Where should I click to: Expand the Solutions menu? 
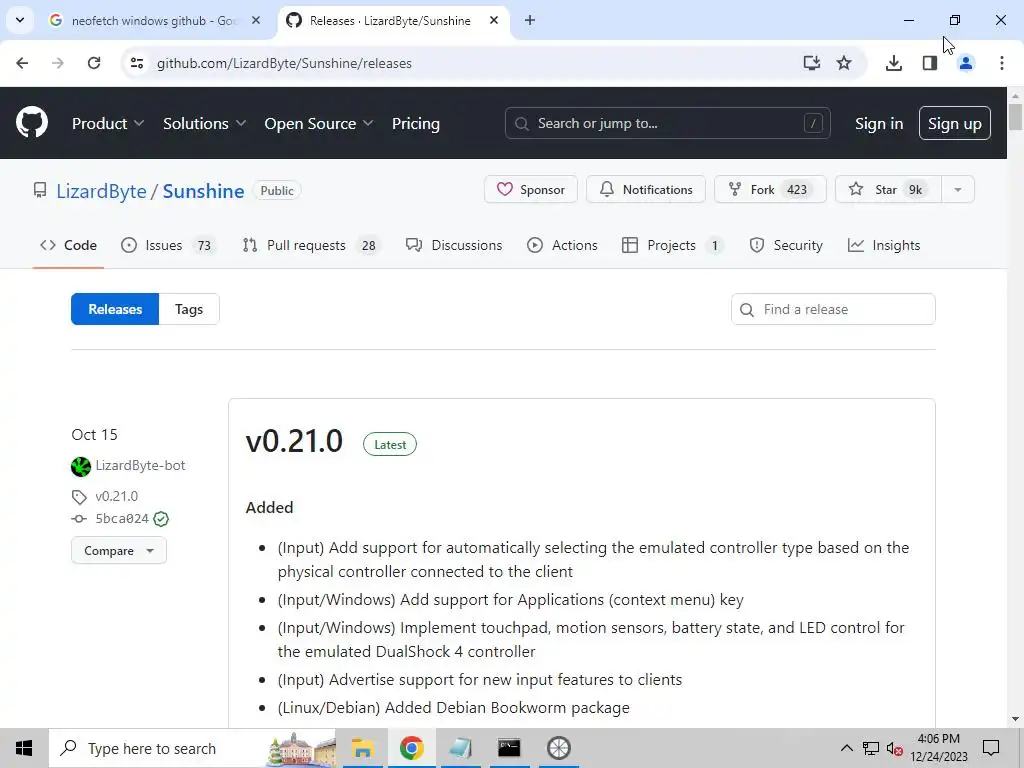pos(204,123)
